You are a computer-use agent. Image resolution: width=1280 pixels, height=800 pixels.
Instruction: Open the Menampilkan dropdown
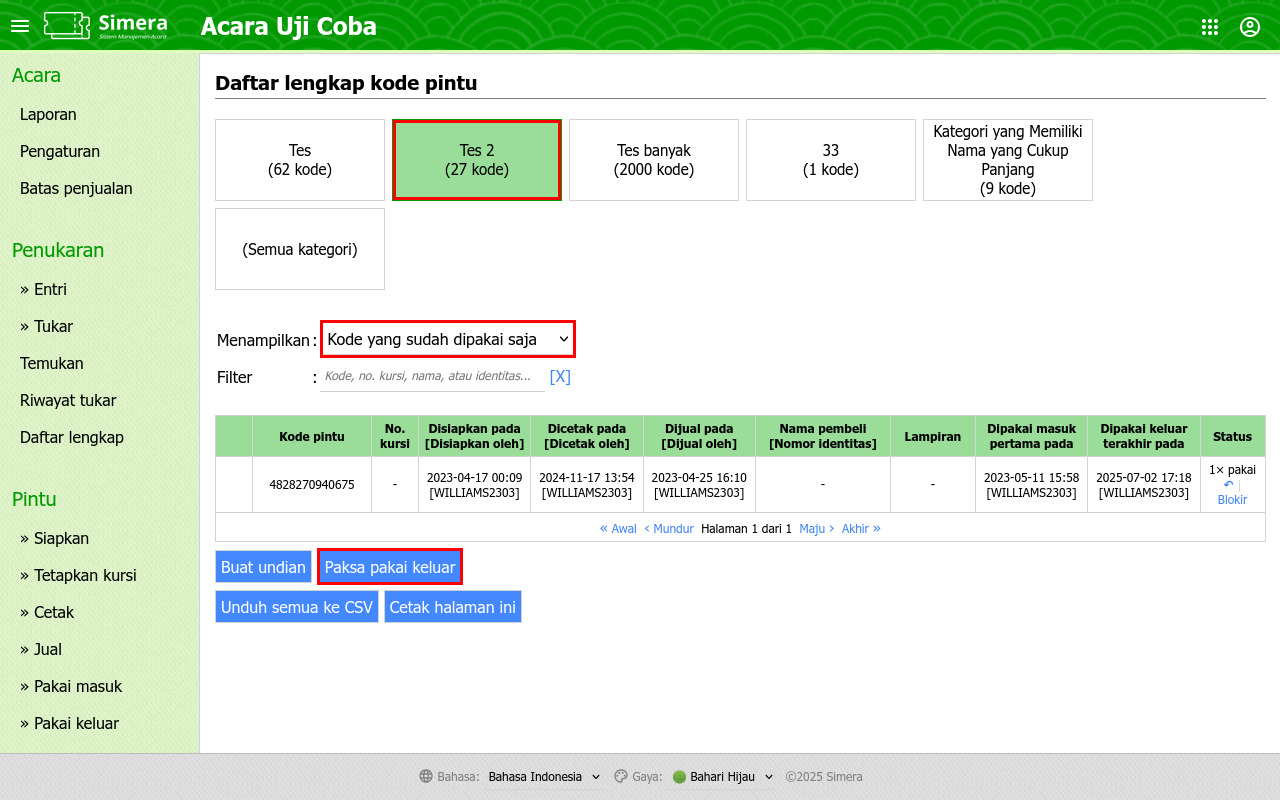[448, 339]
